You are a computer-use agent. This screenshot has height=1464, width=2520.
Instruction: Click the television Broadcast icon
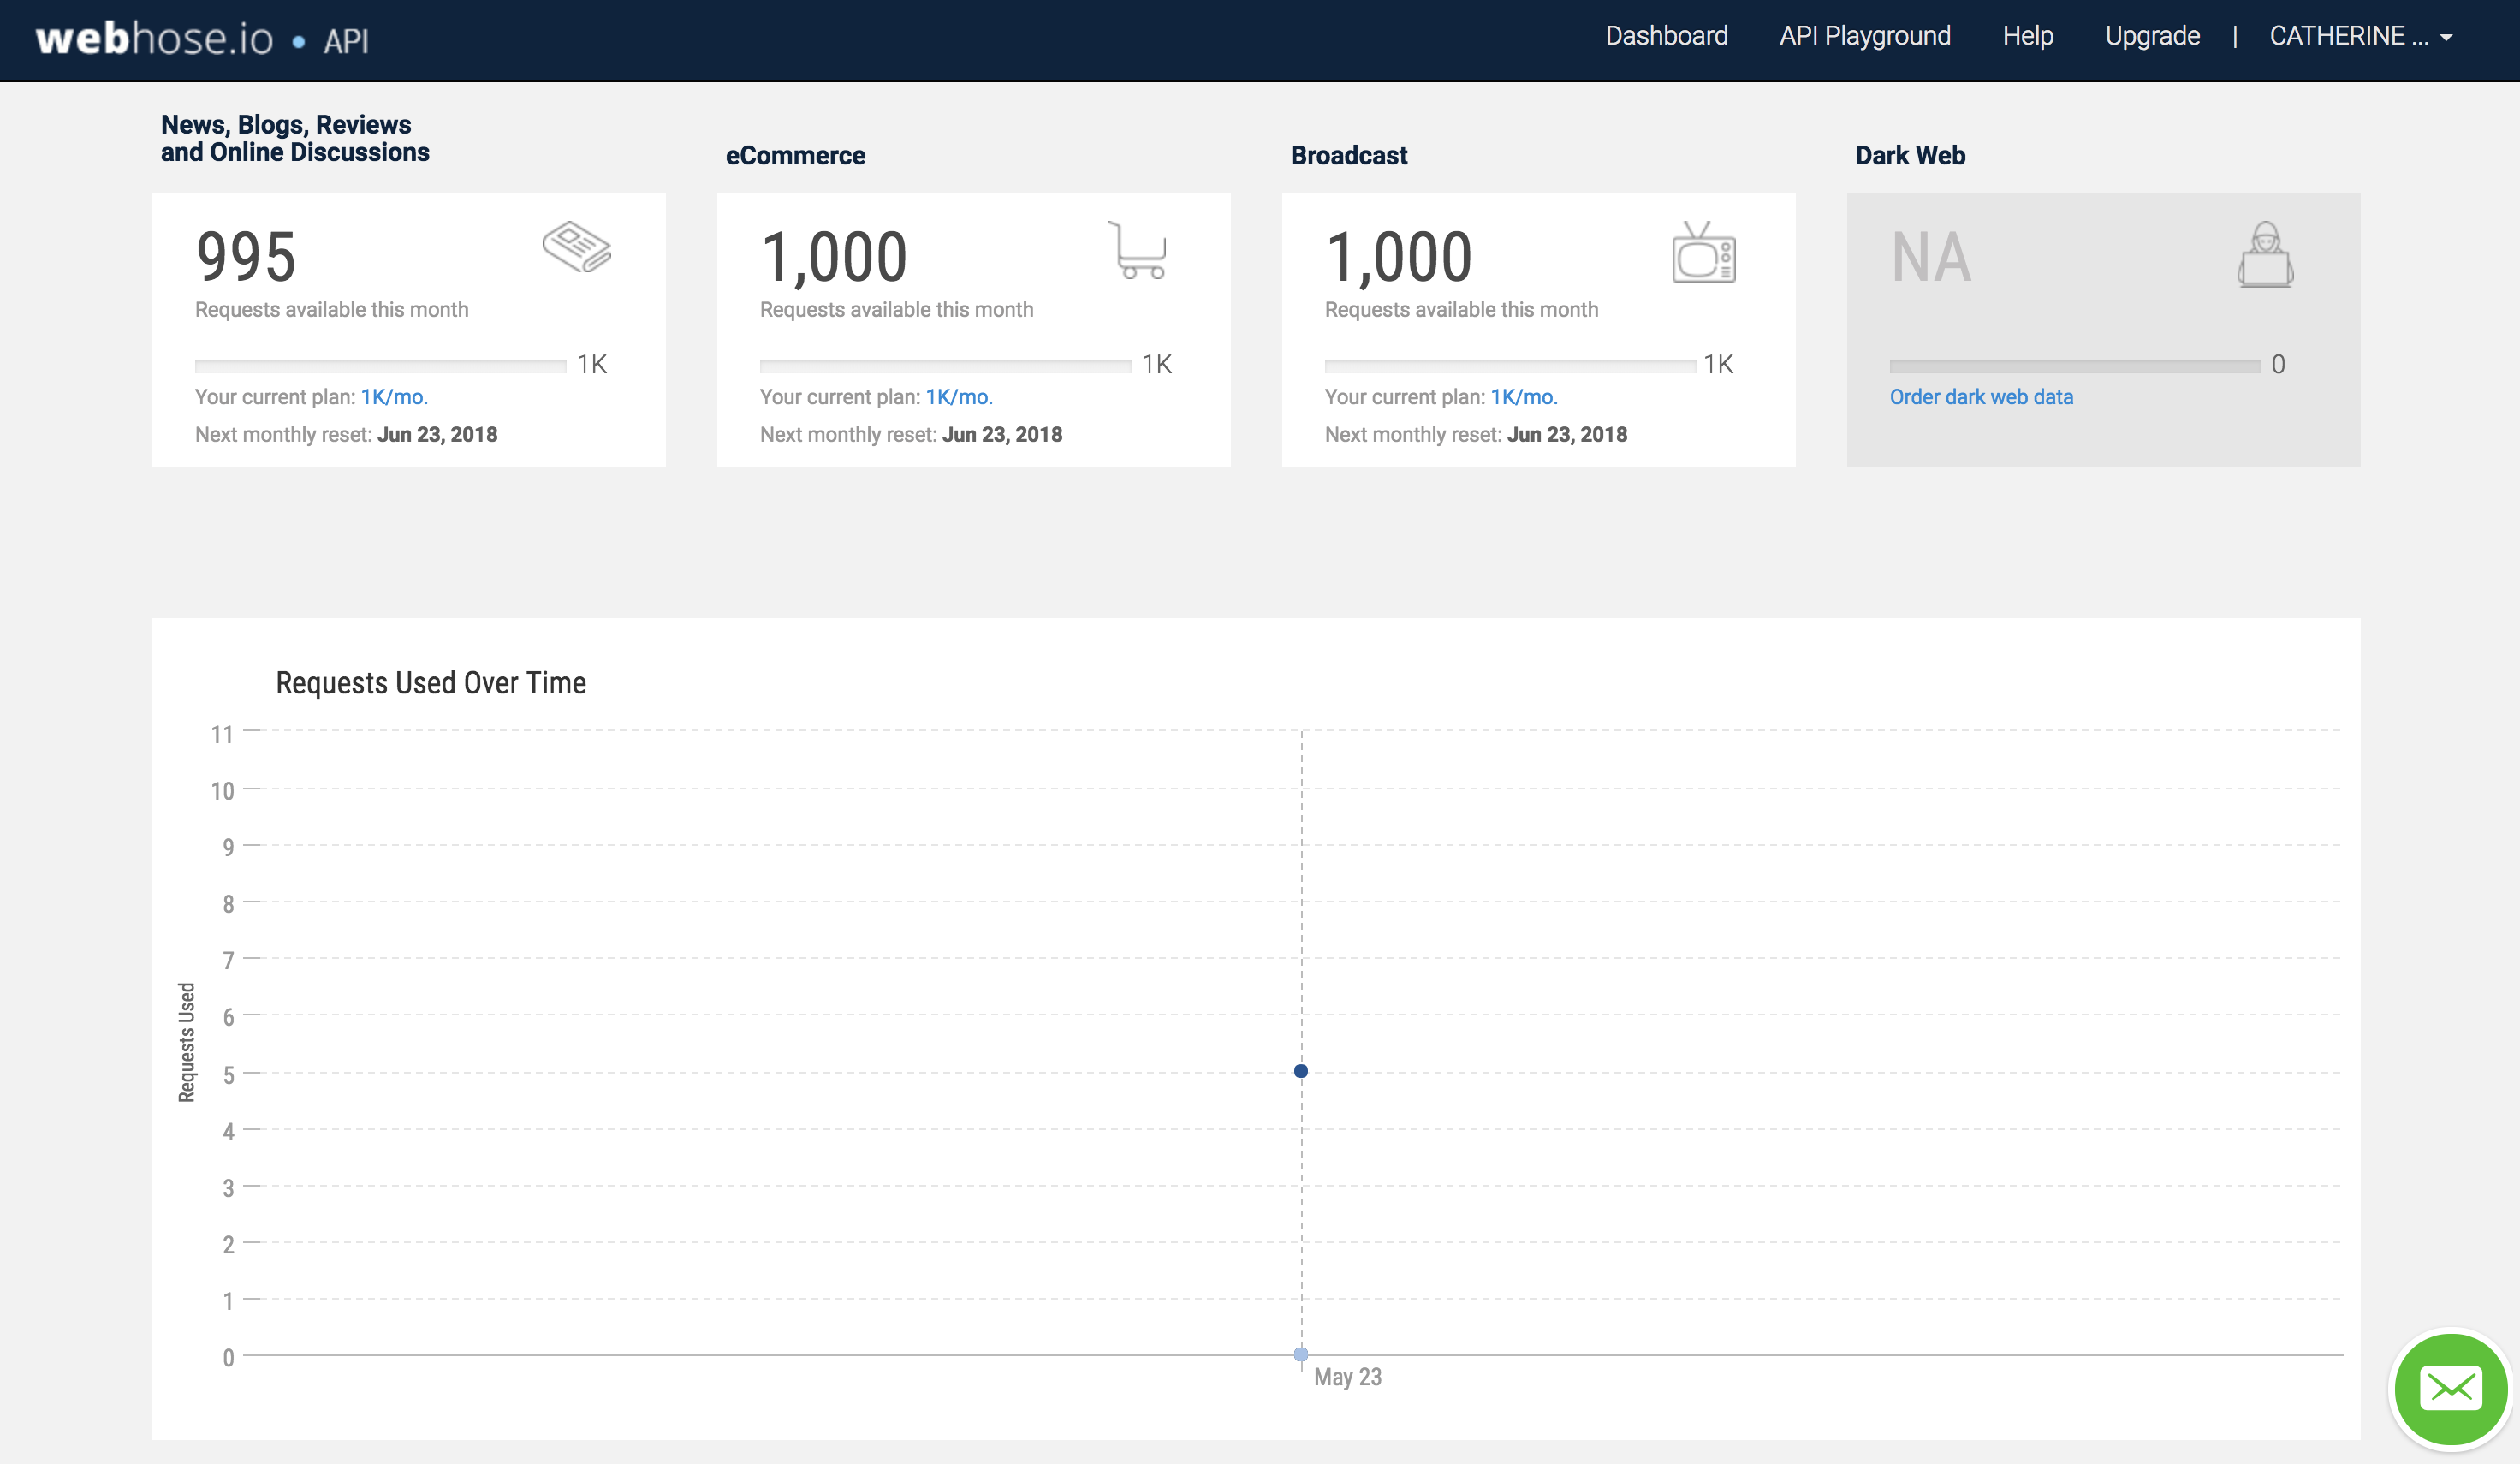(x=1703, y=253)
